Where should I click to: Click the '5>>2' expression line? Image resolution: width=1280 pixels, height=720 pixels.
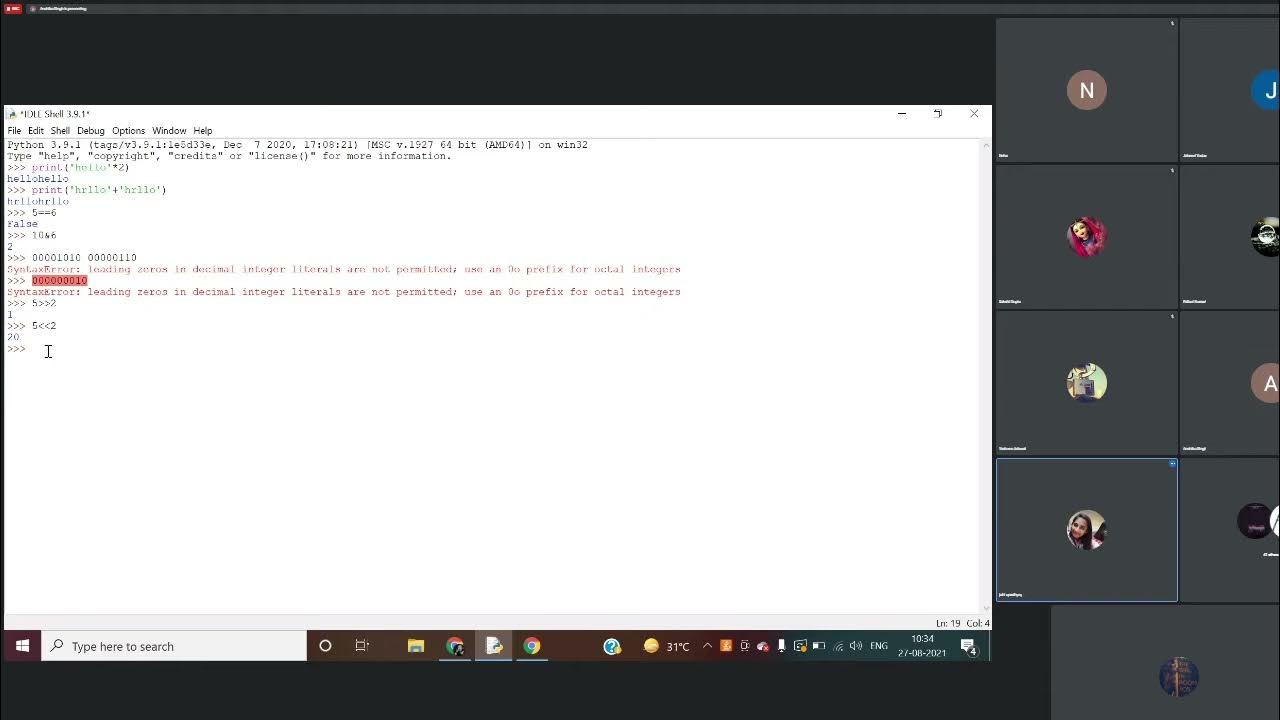coord(44,303)
